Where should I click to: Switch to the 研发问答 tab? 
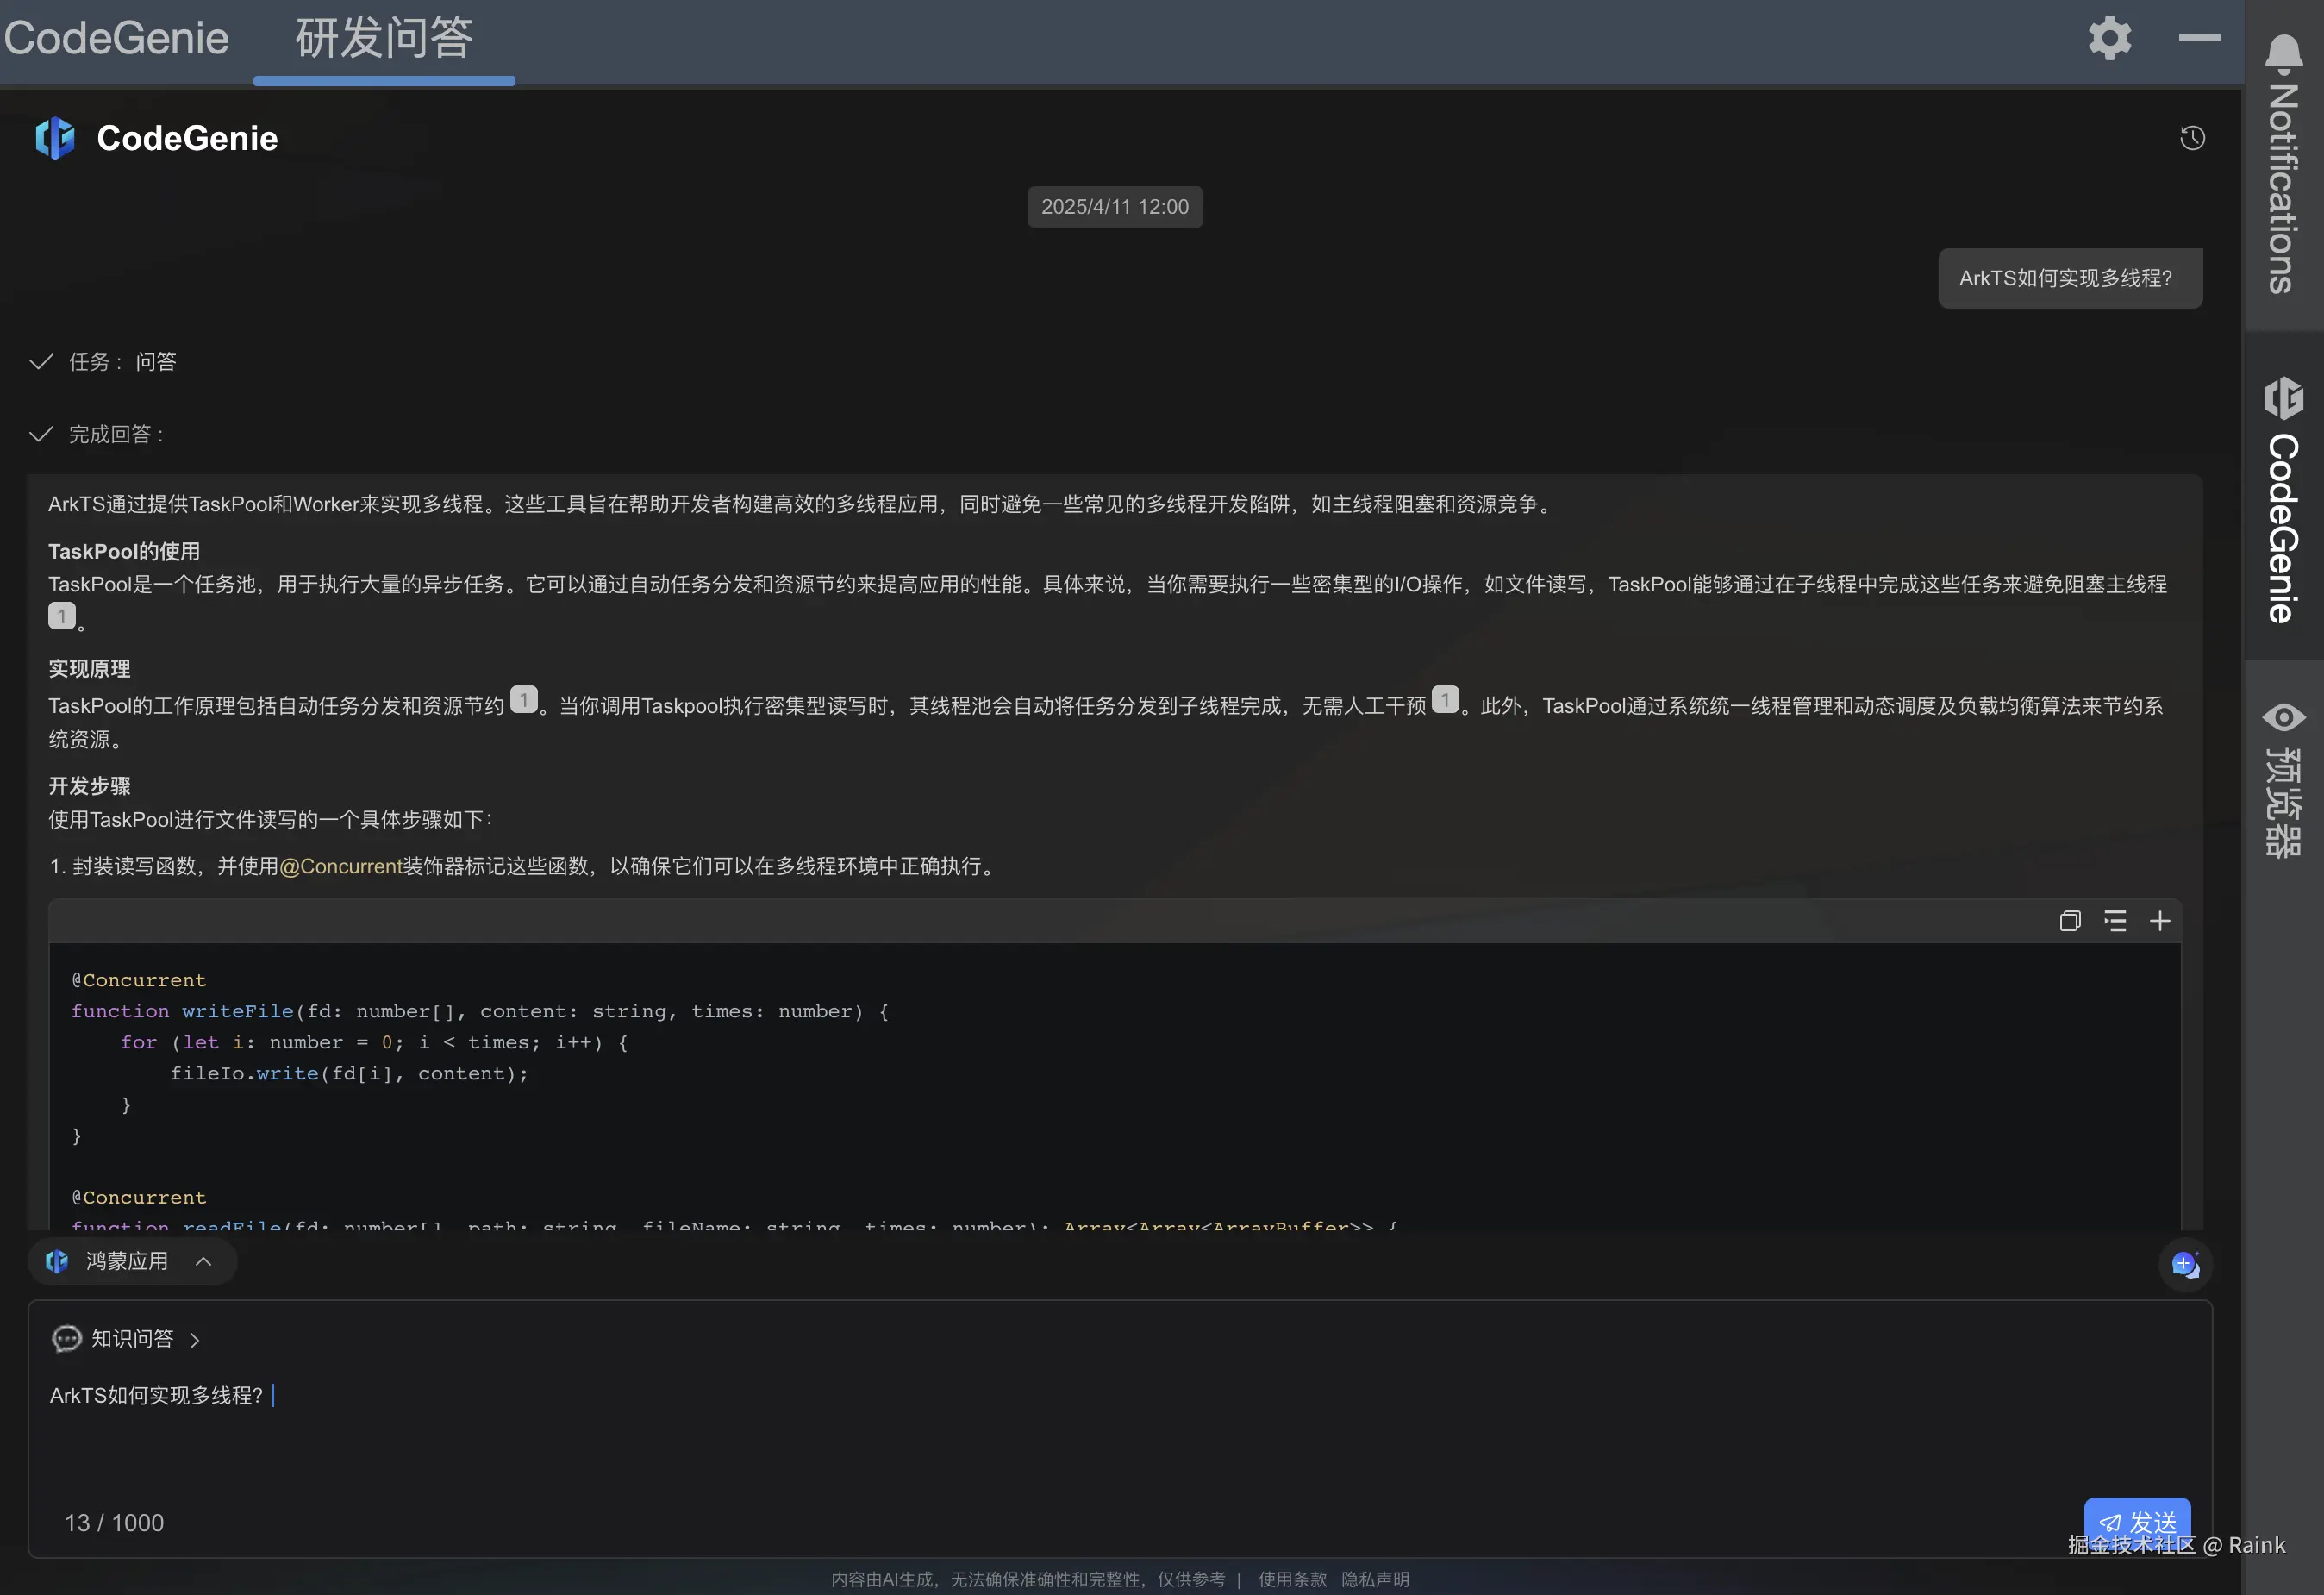click(x=384, y=40)
